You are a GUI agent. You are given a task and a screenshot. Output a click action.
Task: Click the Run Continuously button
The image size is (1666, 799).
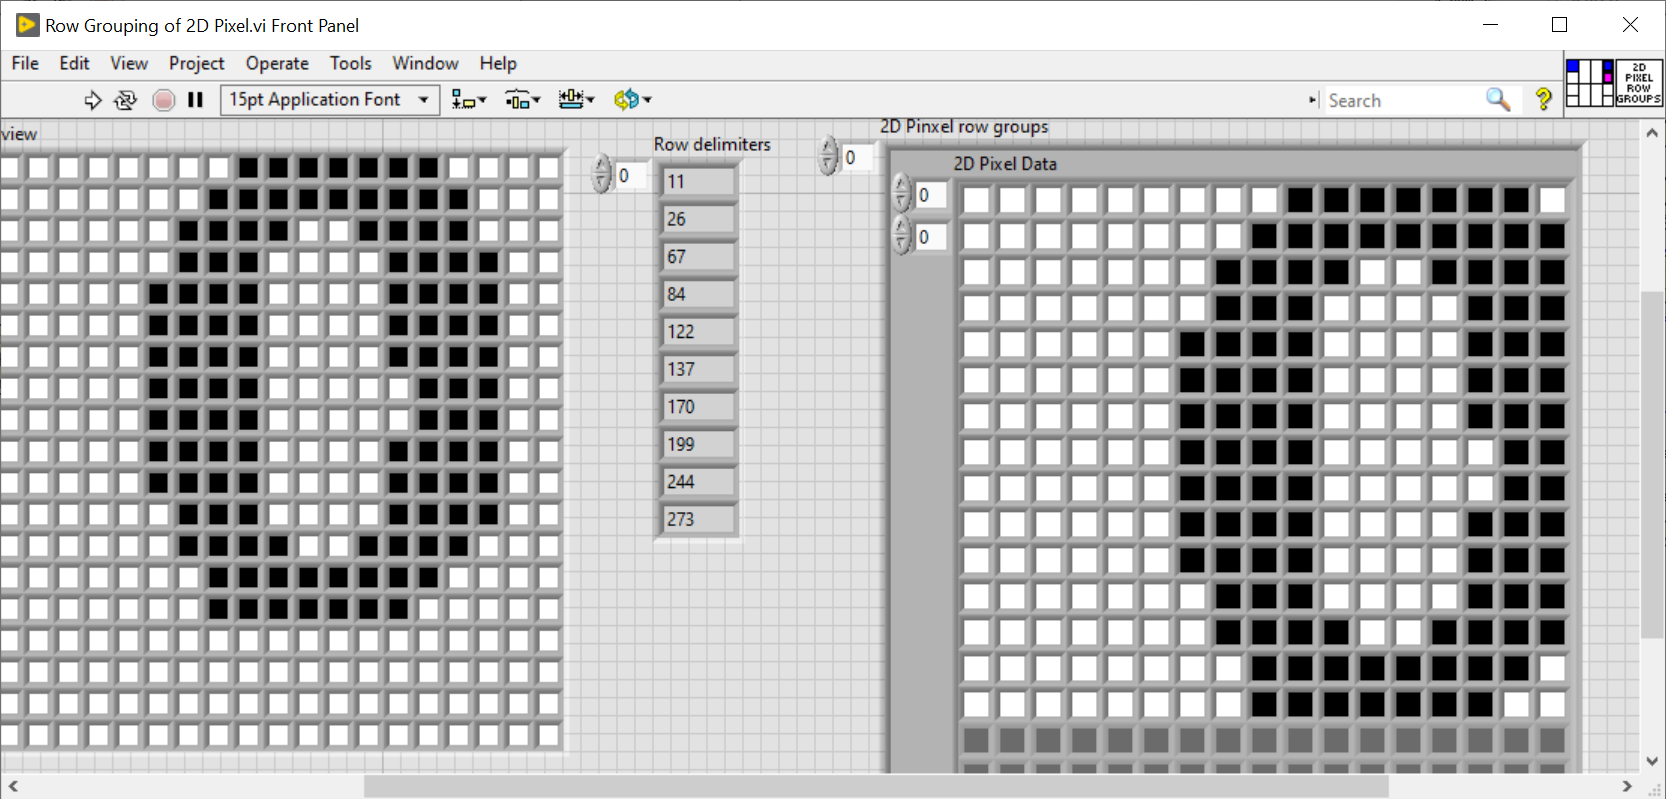(126, 100)
